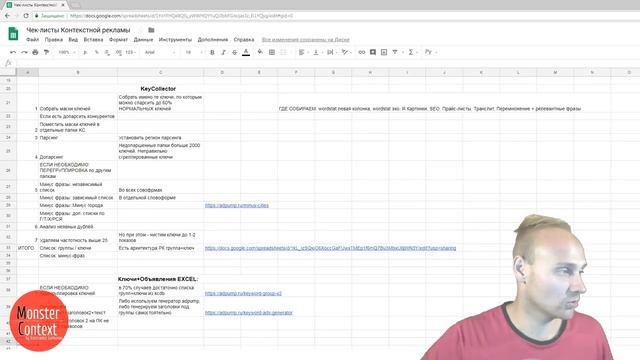The image size is (640, 360).
Task: Open the adpump.ru/keyword-ads-generator link
Action: [249, 313]
